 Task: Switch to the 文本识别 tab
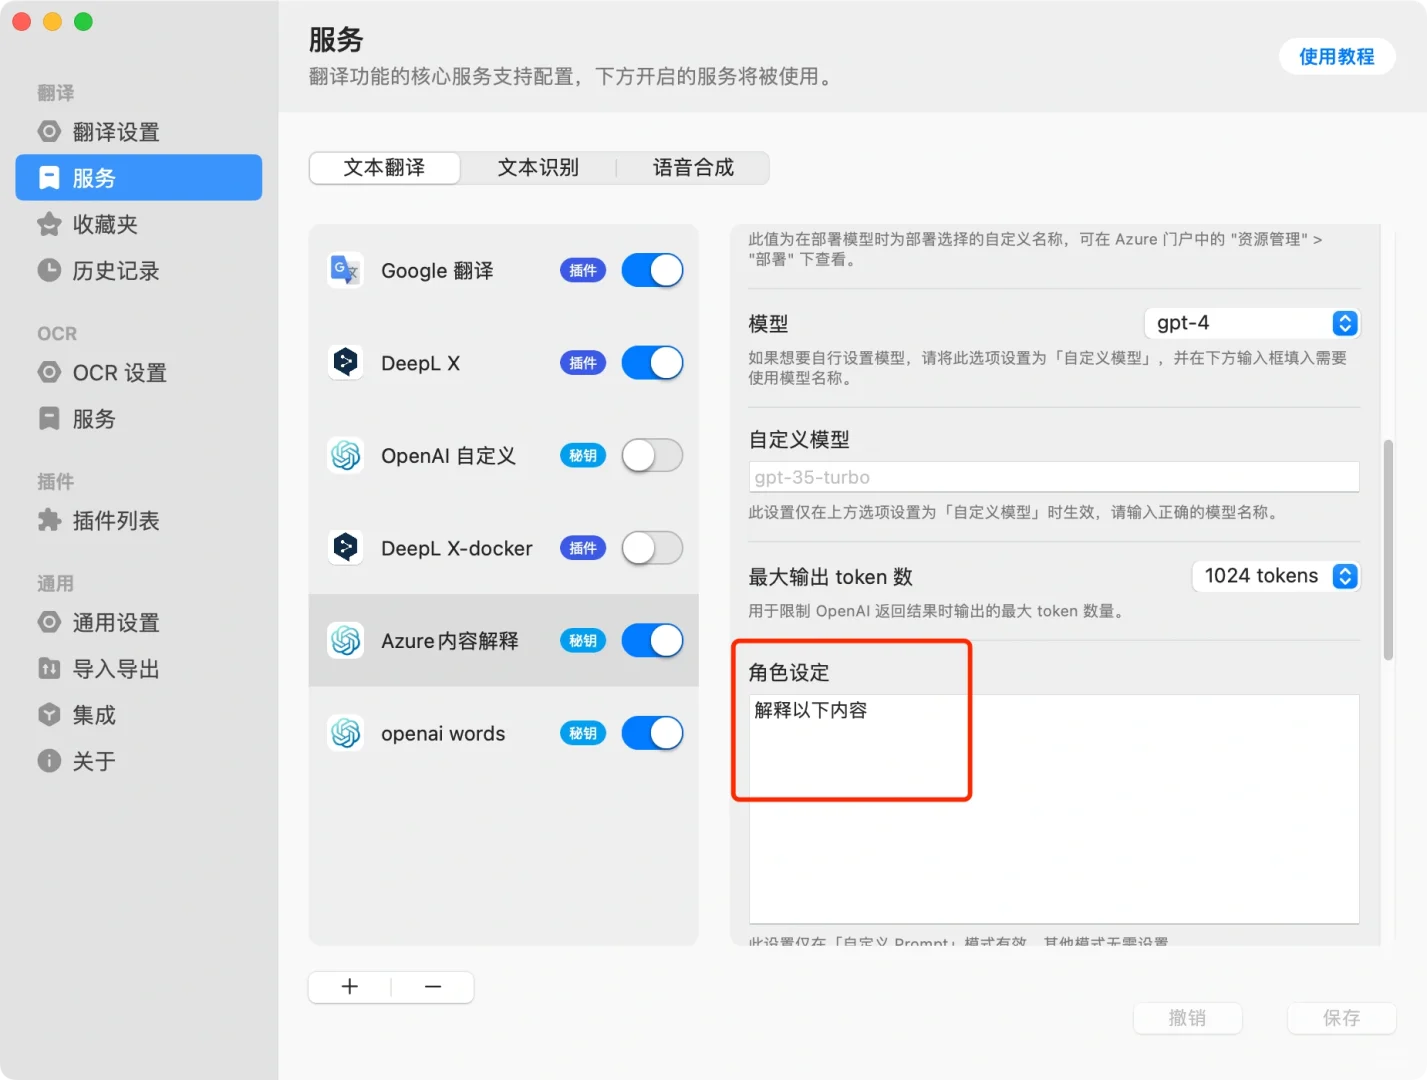tap(538, 167)
